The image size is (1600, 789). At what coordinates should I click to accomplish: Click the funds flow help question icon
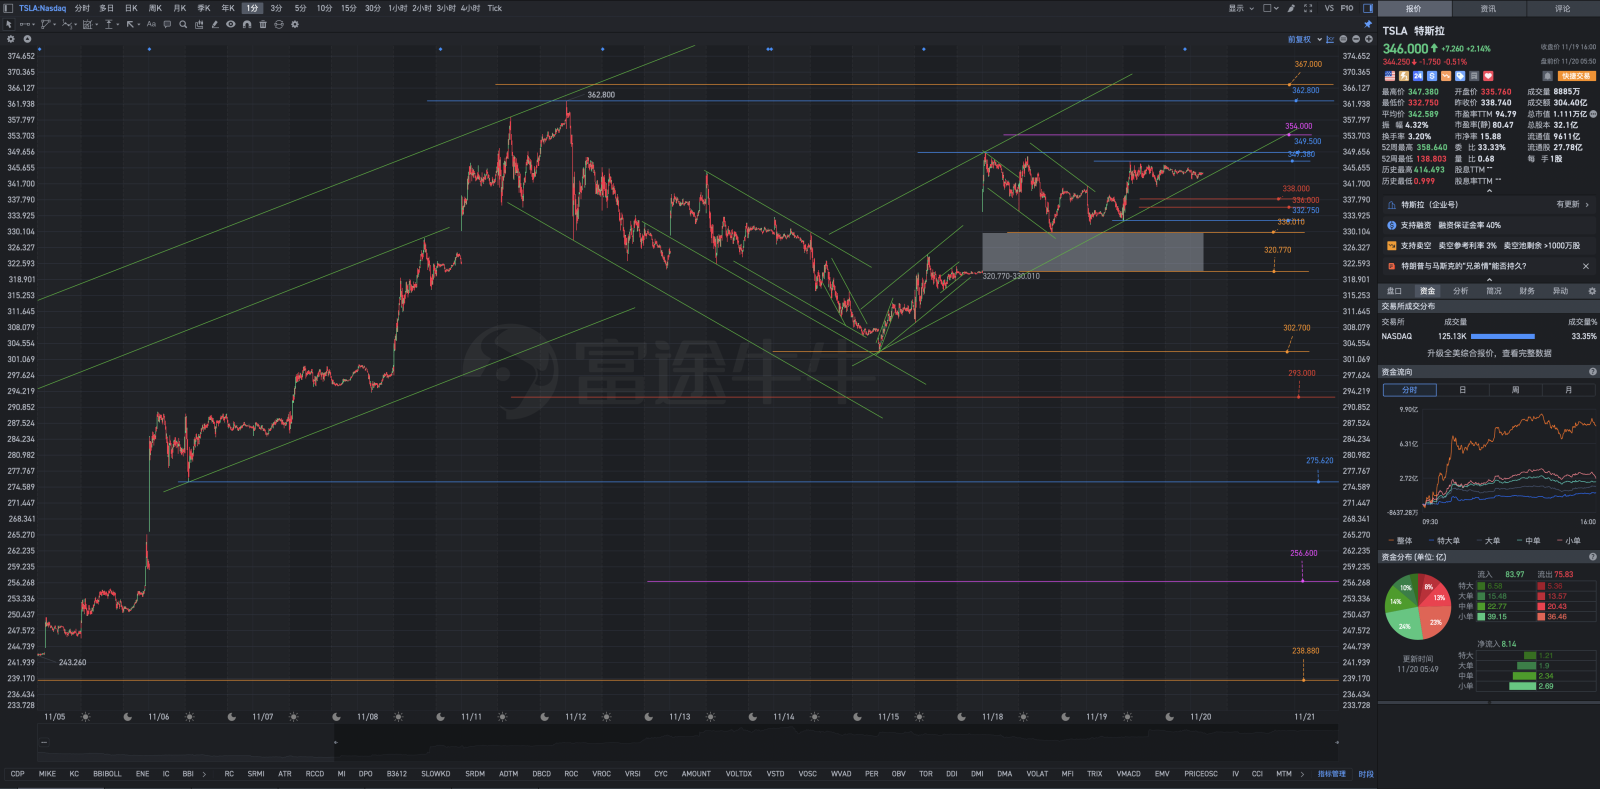click(x=1593, y=372)
